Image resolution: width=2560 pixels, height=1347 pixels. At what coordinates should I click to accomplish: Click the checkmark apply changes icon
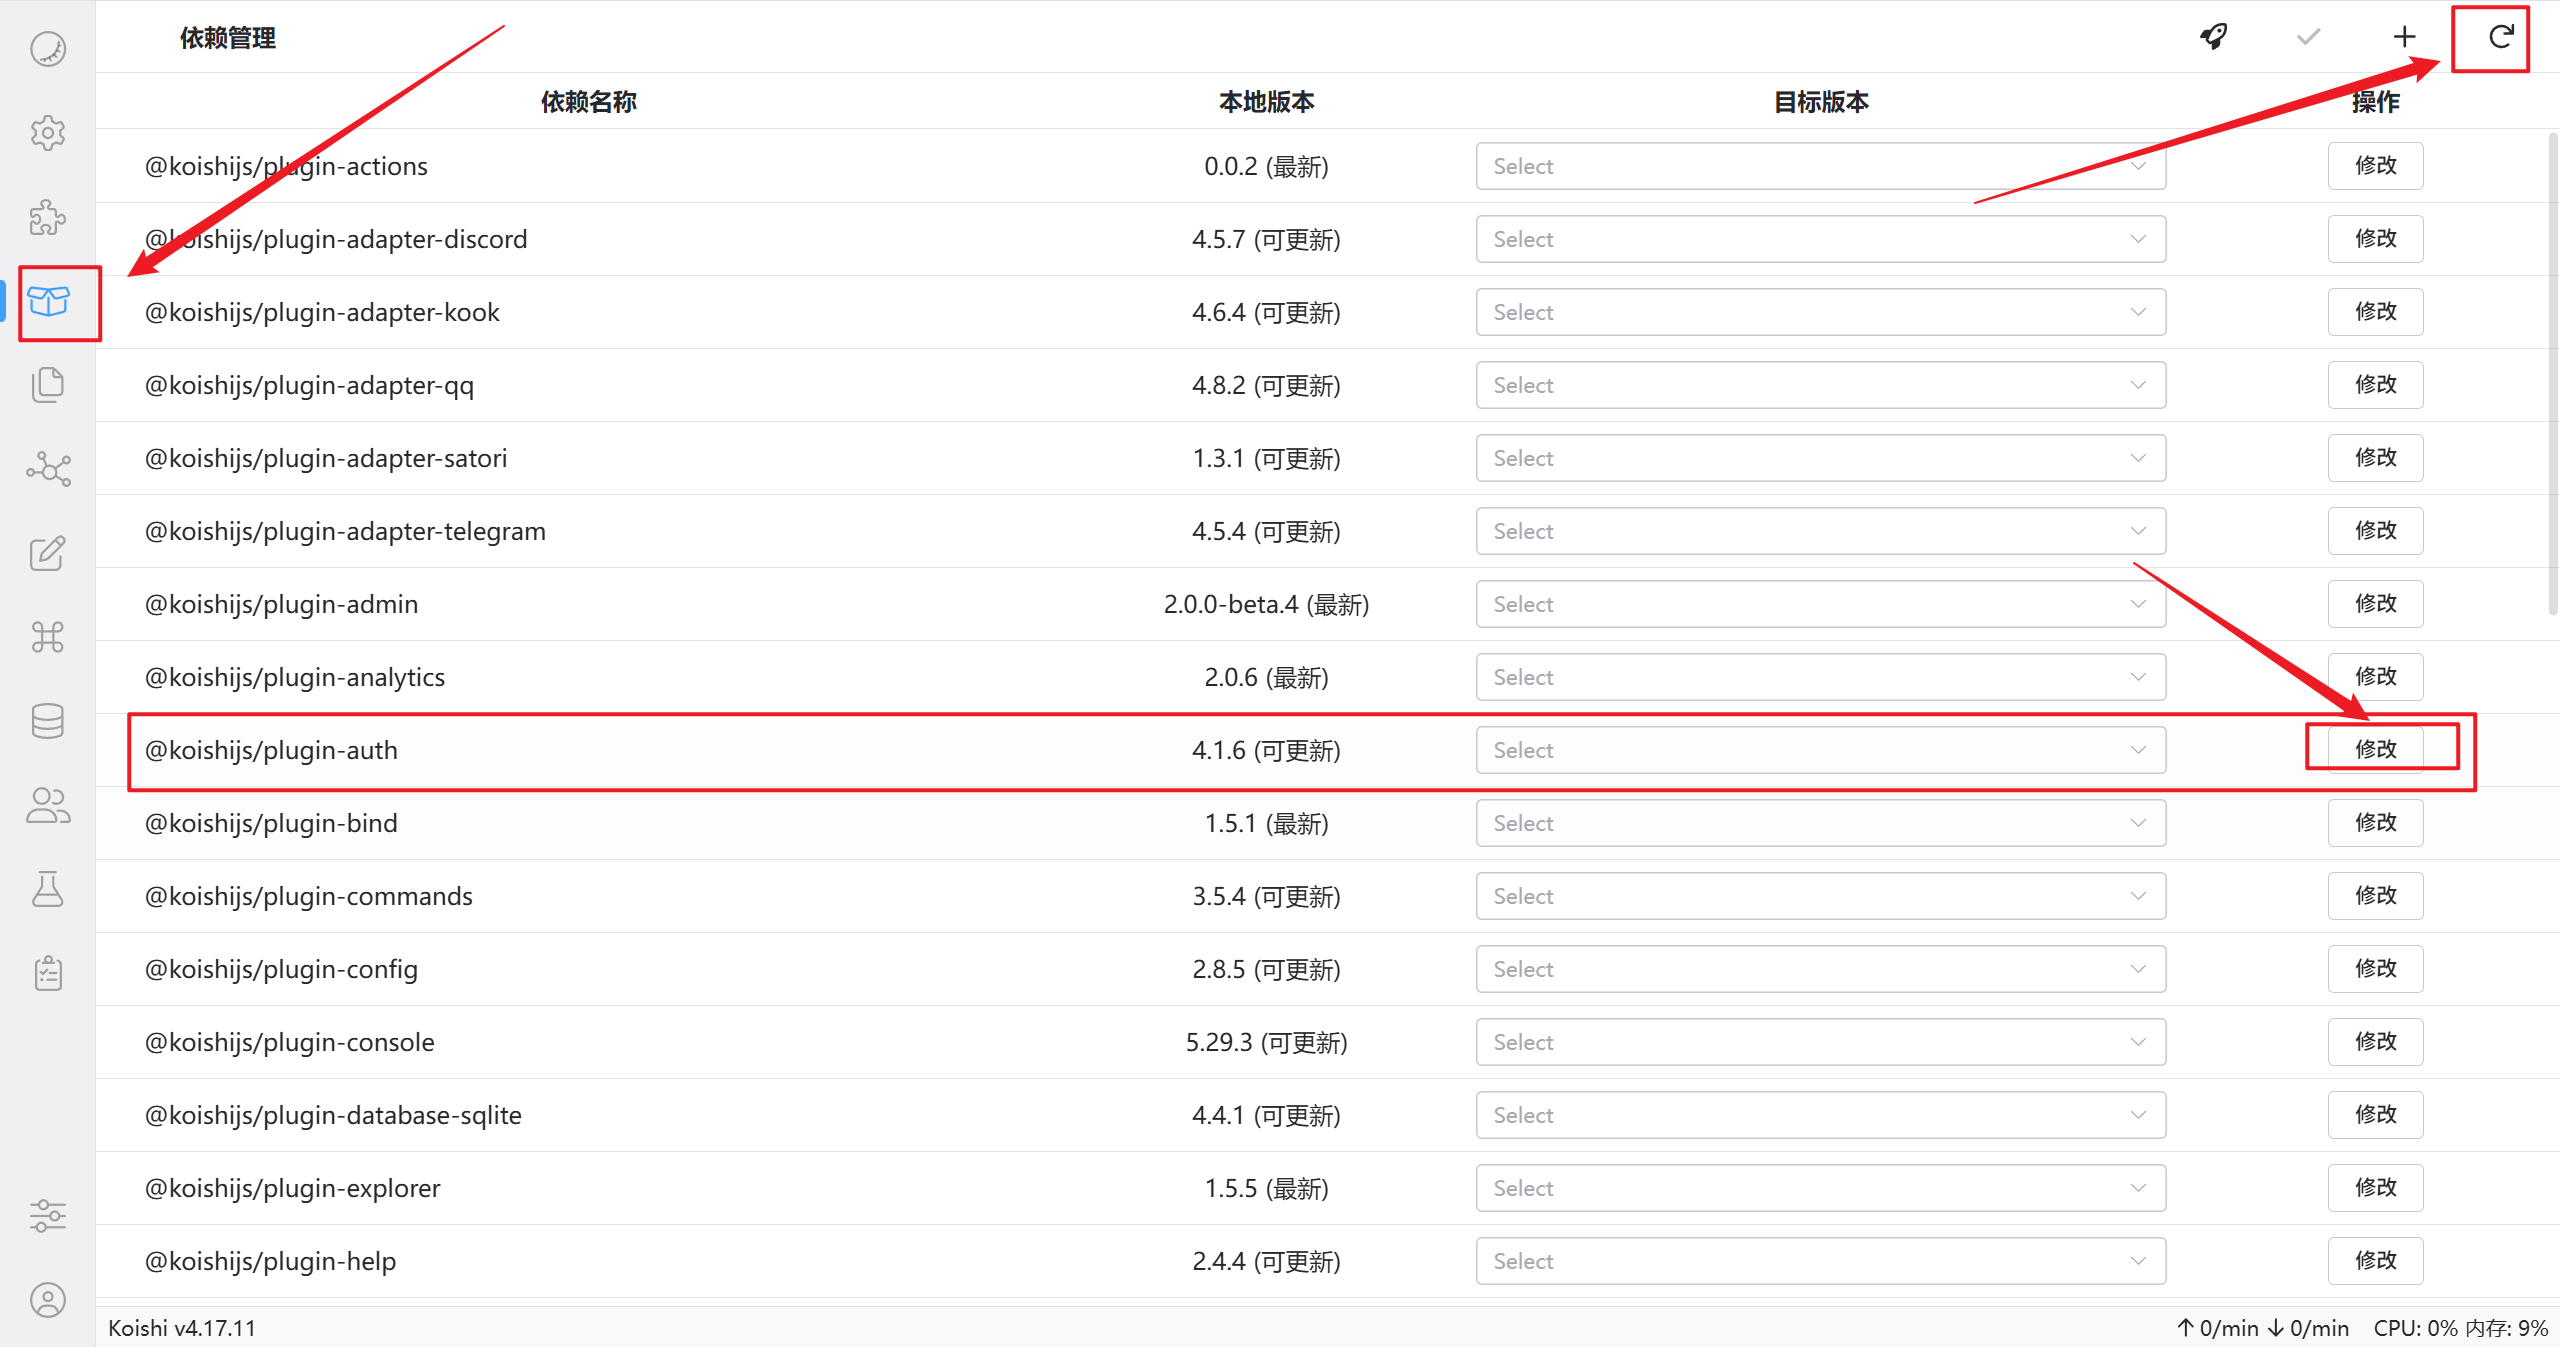[x=2308, y=37]
